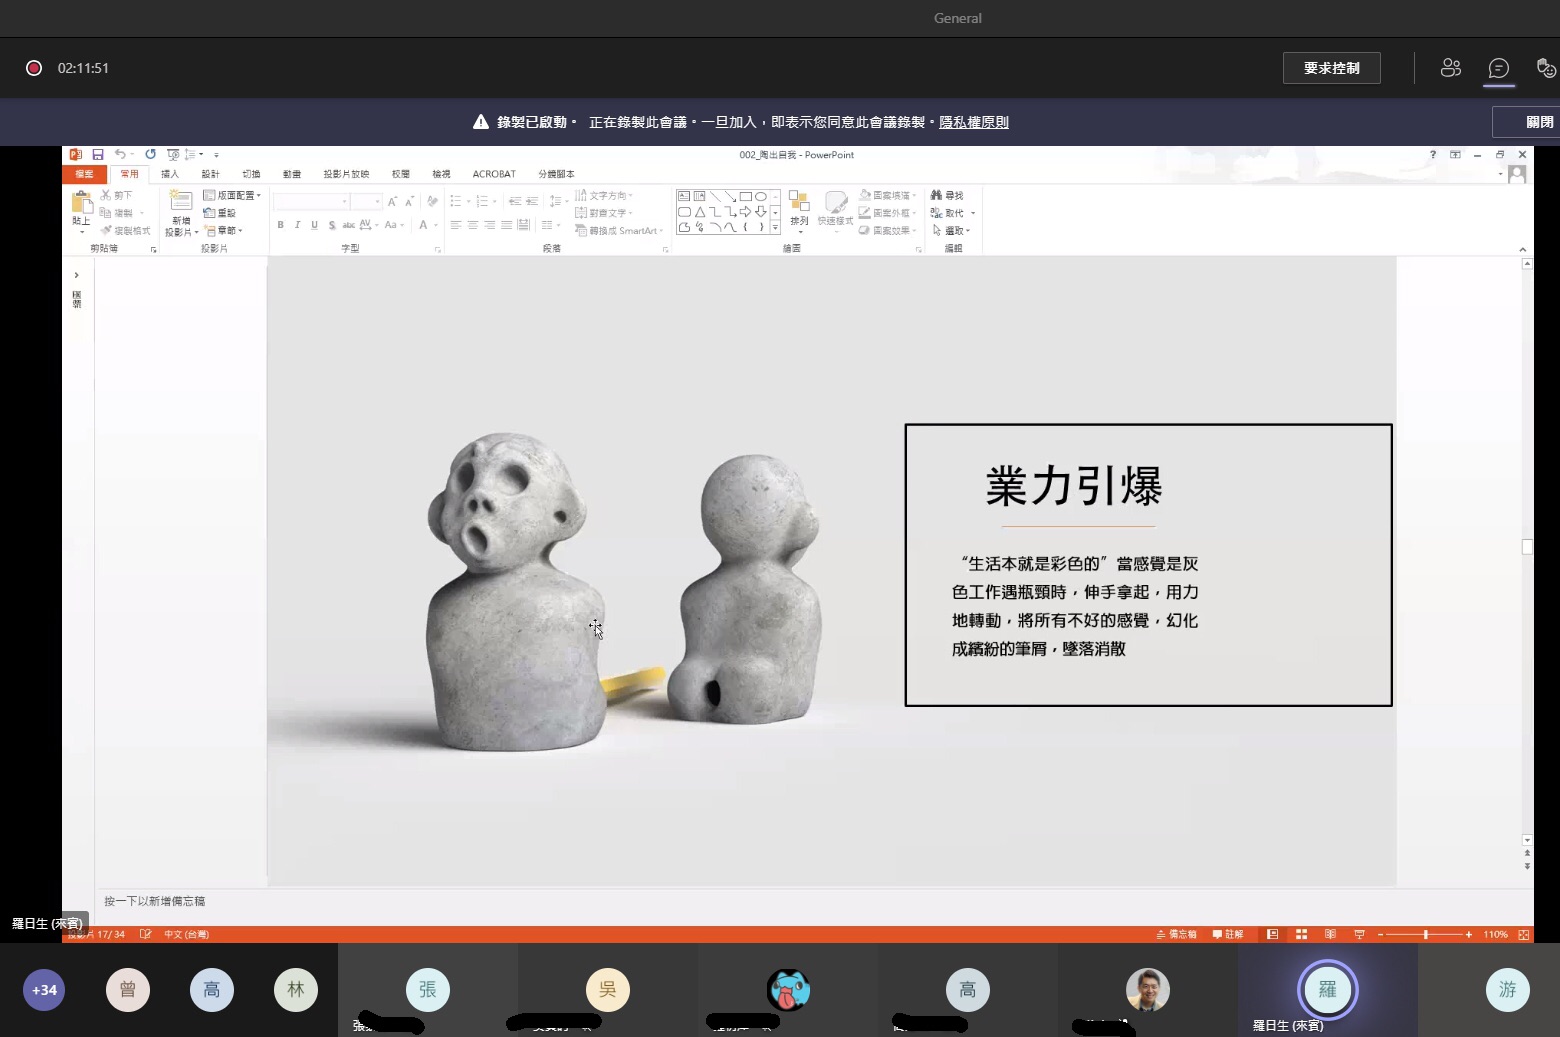Viewport: 1560px width, 1037px height.
Task: Click the Paste (貼上) clipboard icon
Action: click(x=81, y=206)
